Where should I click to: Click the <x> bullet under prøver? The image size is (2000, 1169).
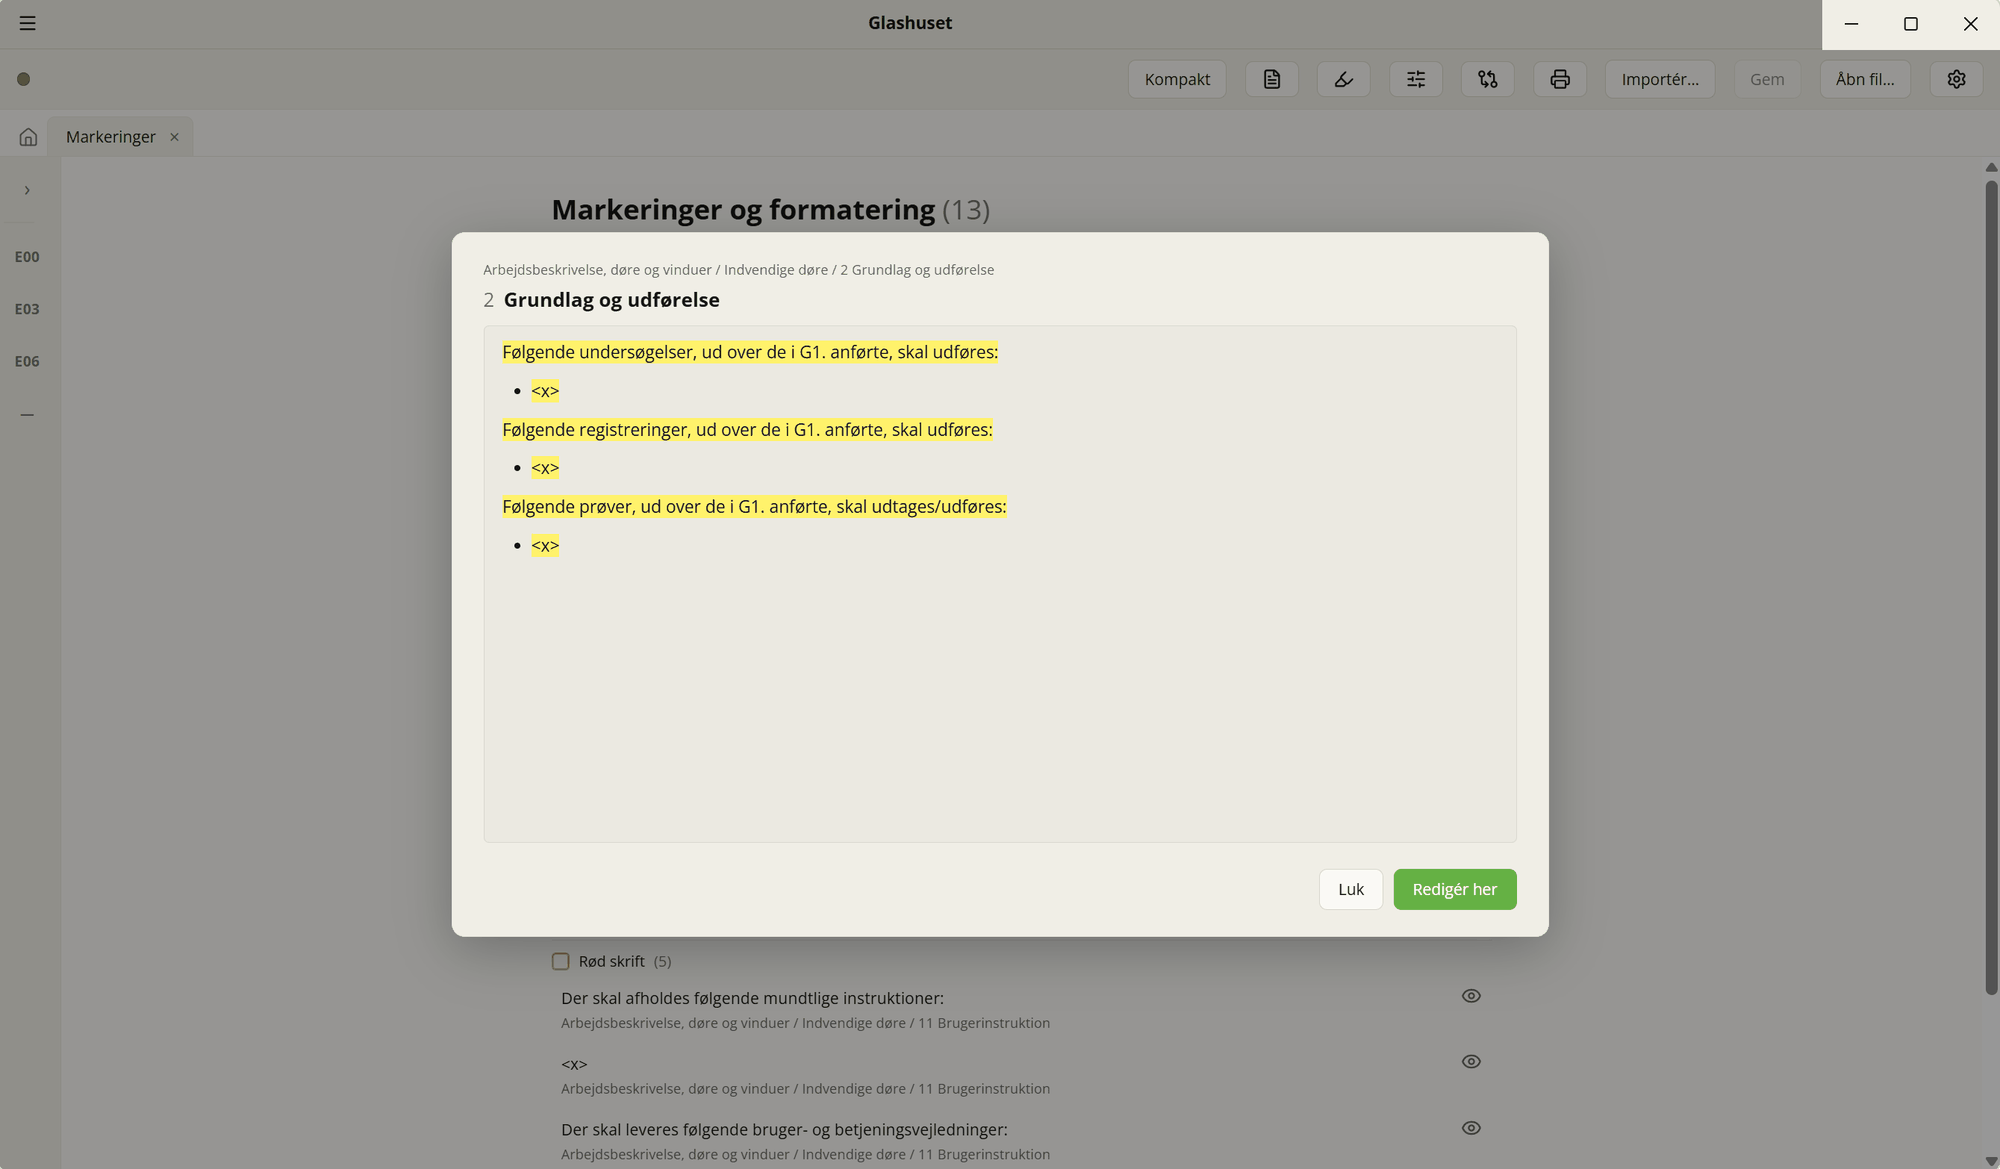tap(545, 546)
